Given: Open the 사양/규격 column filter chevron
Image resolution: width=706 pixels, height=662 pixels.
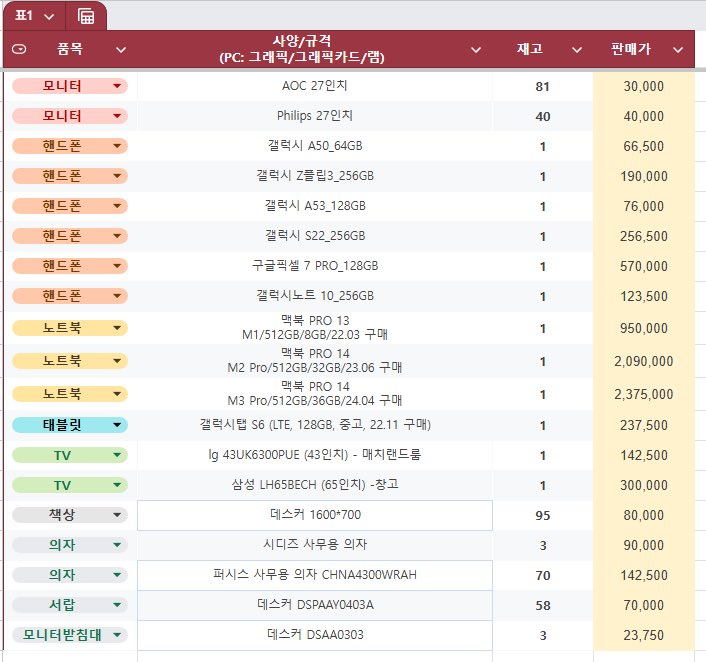Looking at the screenshot, I should [x=476, y=50].
